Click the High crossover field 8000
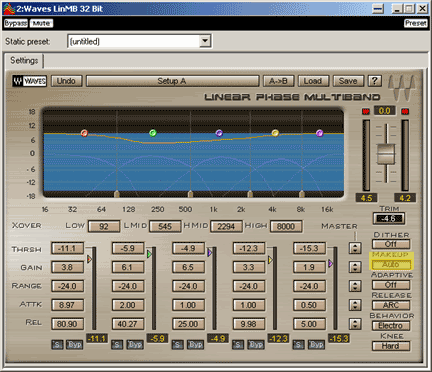 point(286,227)
